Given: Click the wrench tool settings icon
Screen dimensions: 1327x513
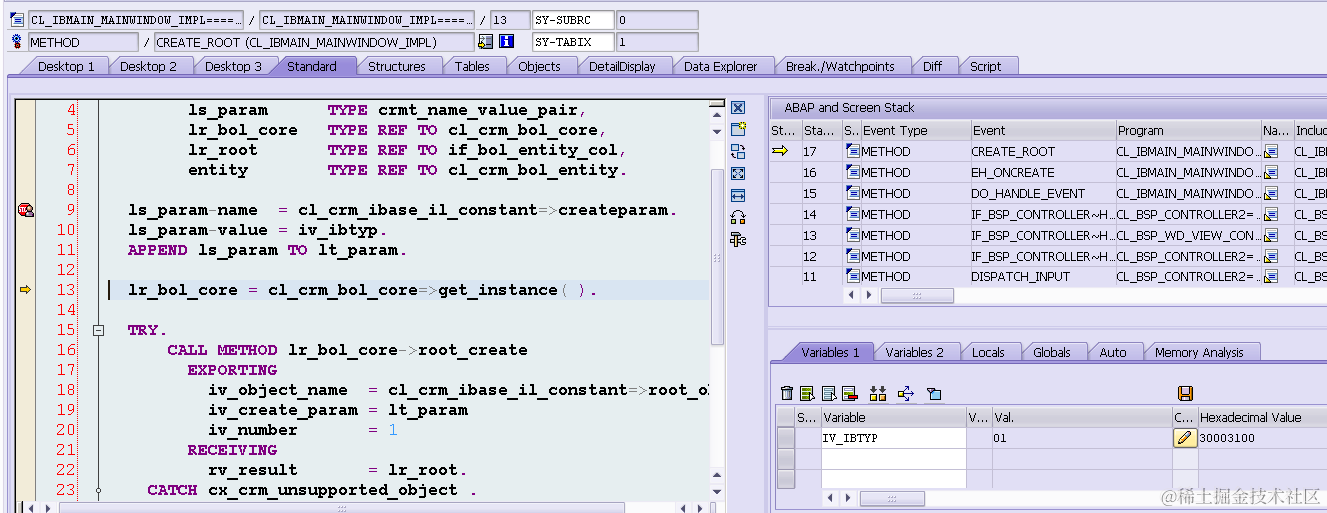Looking at the screenshot, I should click(738, 239).
